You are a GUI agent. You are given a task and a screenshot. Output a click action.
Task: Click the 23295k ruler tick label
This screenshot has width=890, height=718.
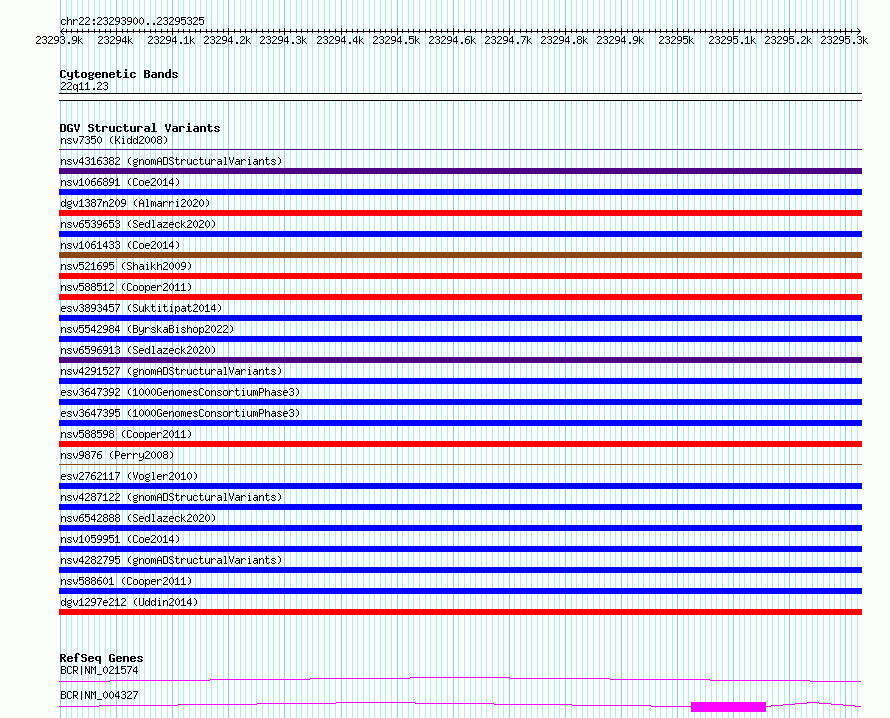point(676,40)
